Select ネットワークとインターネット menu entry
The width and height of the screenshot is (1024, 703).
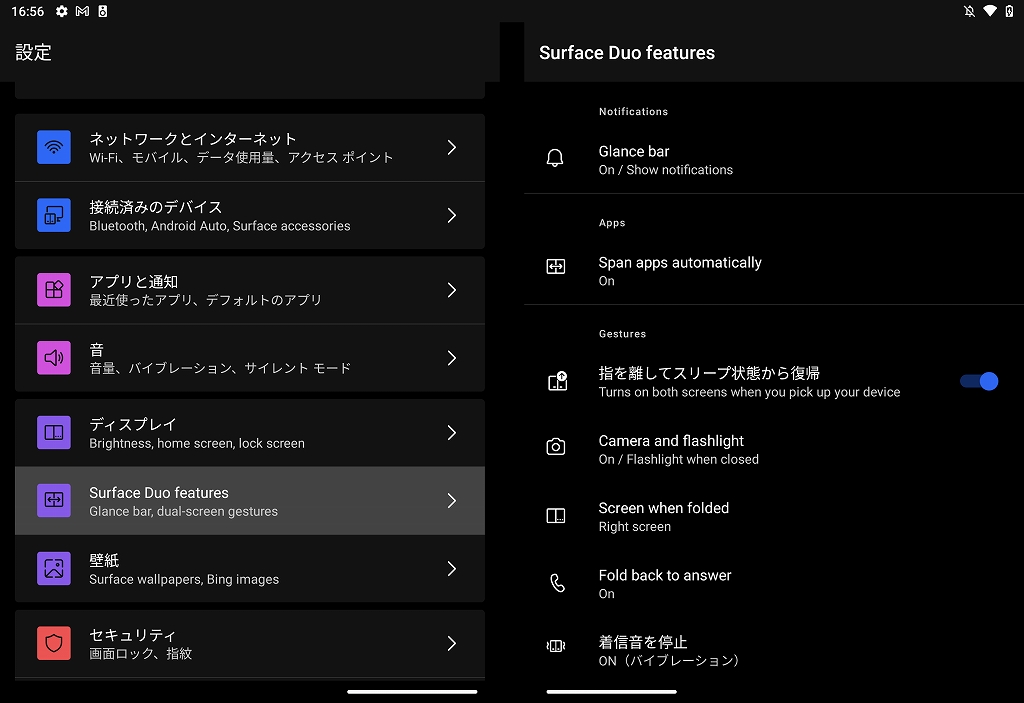pyautogui.click(x=249, y=148)
